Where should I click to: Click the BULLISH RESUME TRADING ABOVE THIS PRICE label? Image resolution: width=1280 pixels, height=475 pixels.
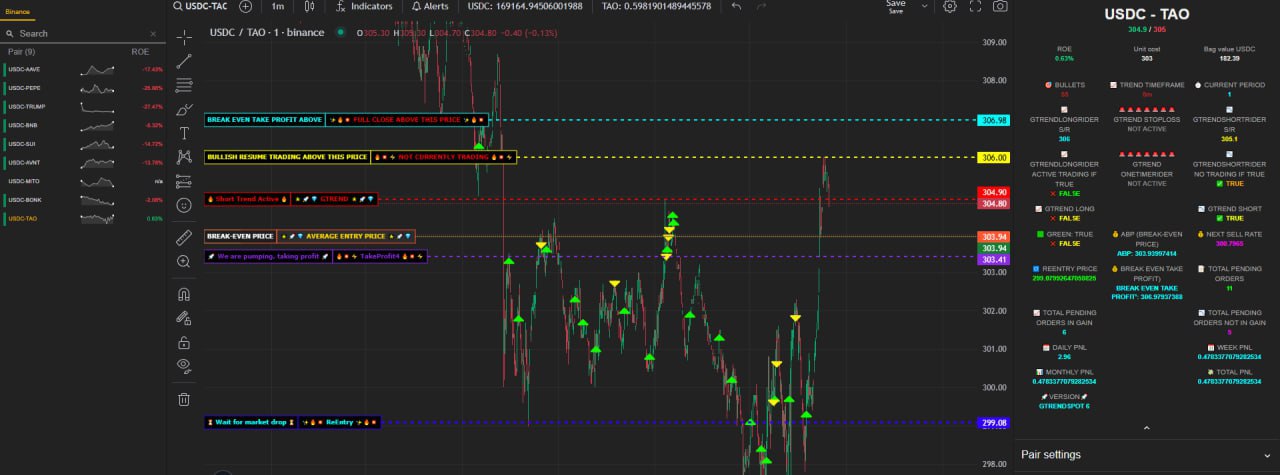(x=287, y=157)
